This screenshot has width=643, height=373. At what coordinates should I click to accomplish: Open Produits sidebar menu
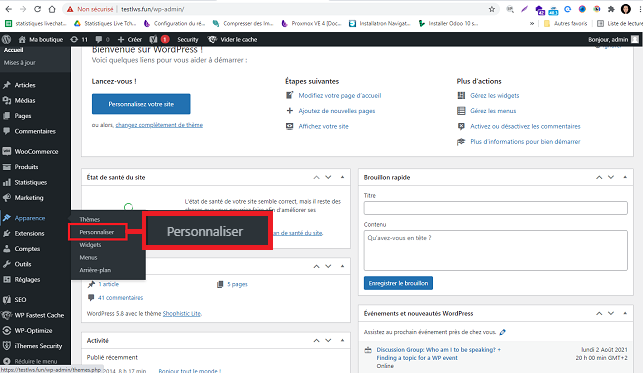tap(26, 167)
